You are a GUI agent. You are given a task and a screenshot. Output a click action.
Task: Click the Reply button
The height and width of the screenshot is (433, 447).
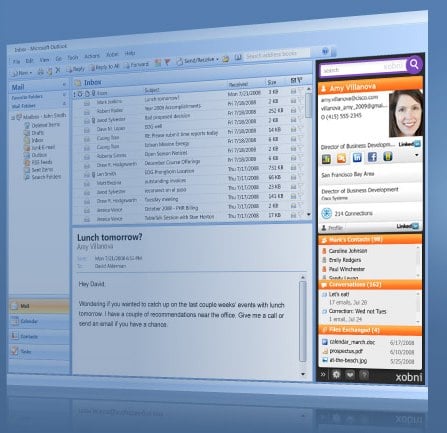pyautogui.click(x=76, y=69)
